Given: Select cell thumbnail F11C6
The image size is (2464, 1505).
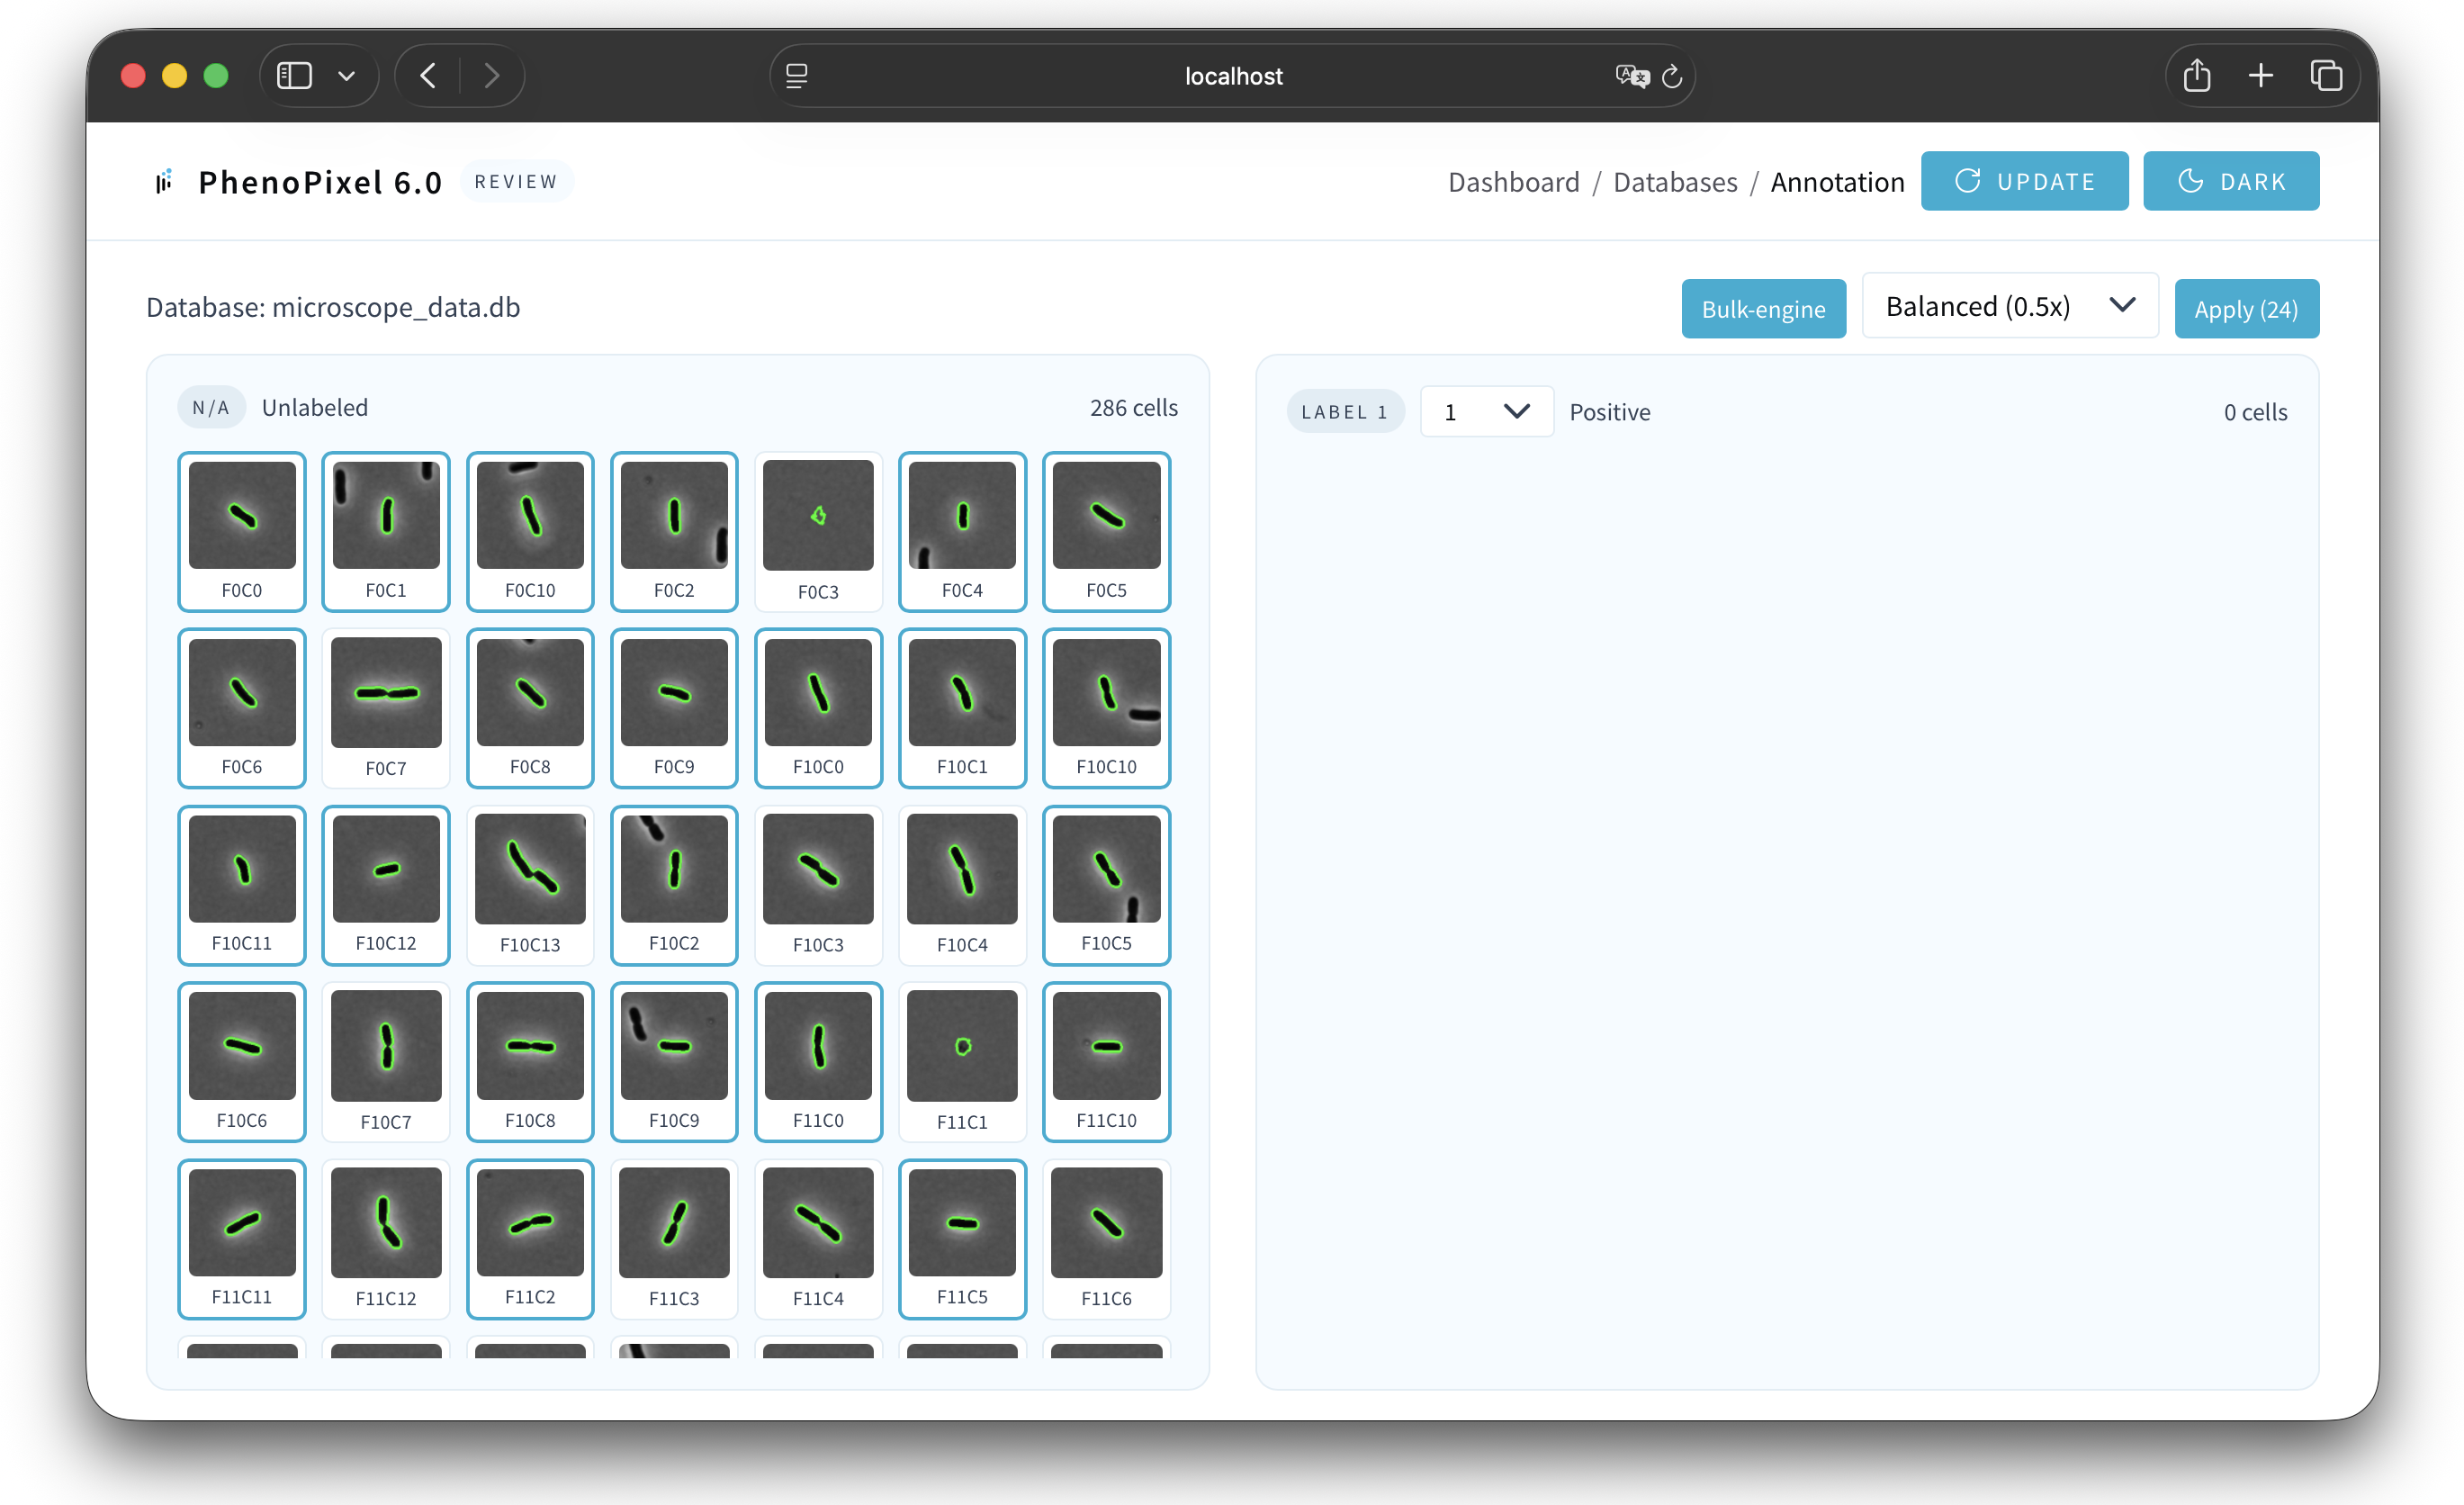Looking at the screenshot, I should tap(1106, 1222).
